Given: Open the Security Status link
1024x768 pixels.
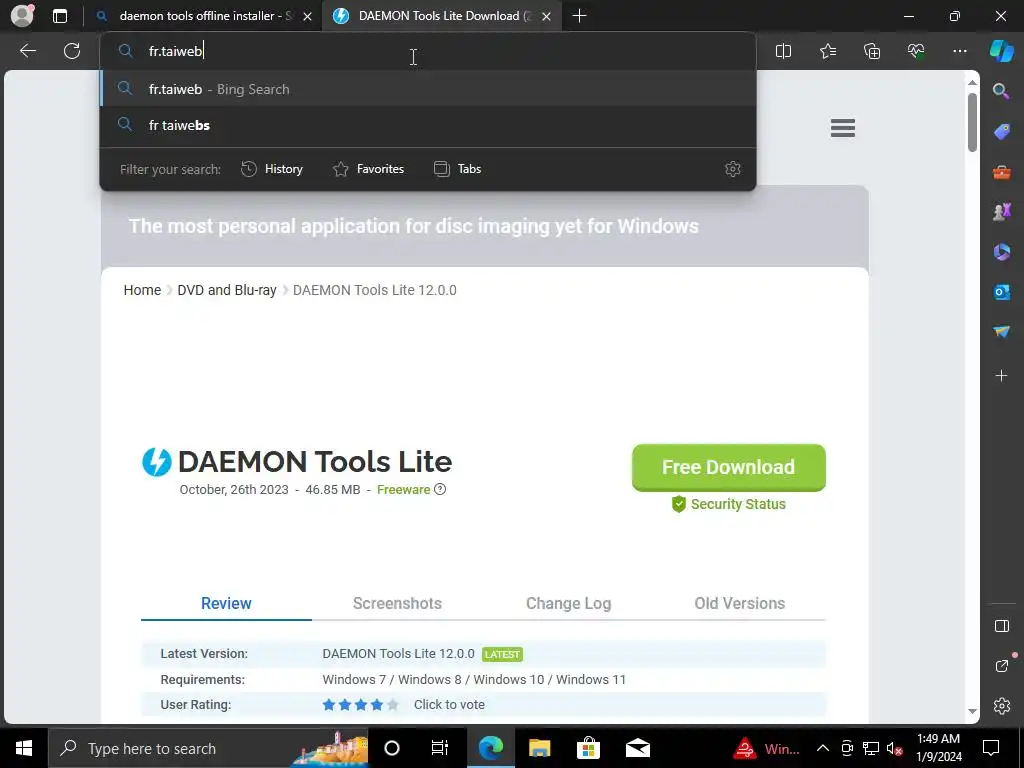Looking at the screenshot, I should tap(729, 504).
